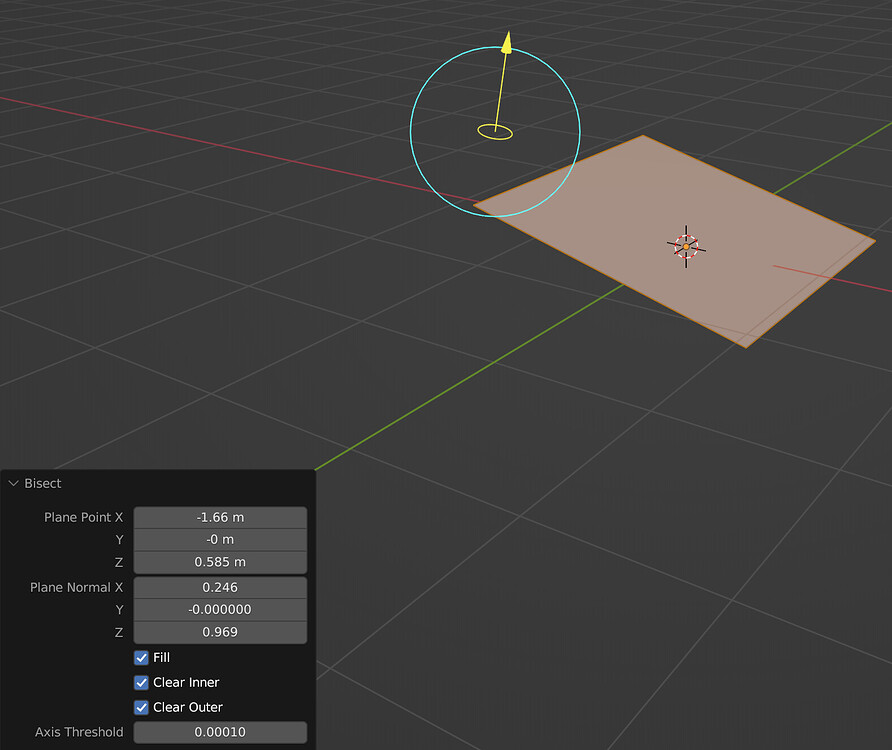Uncheck the Clear Inner option
The width and height of the screenshot is (892, 750).
click(141, 682)
